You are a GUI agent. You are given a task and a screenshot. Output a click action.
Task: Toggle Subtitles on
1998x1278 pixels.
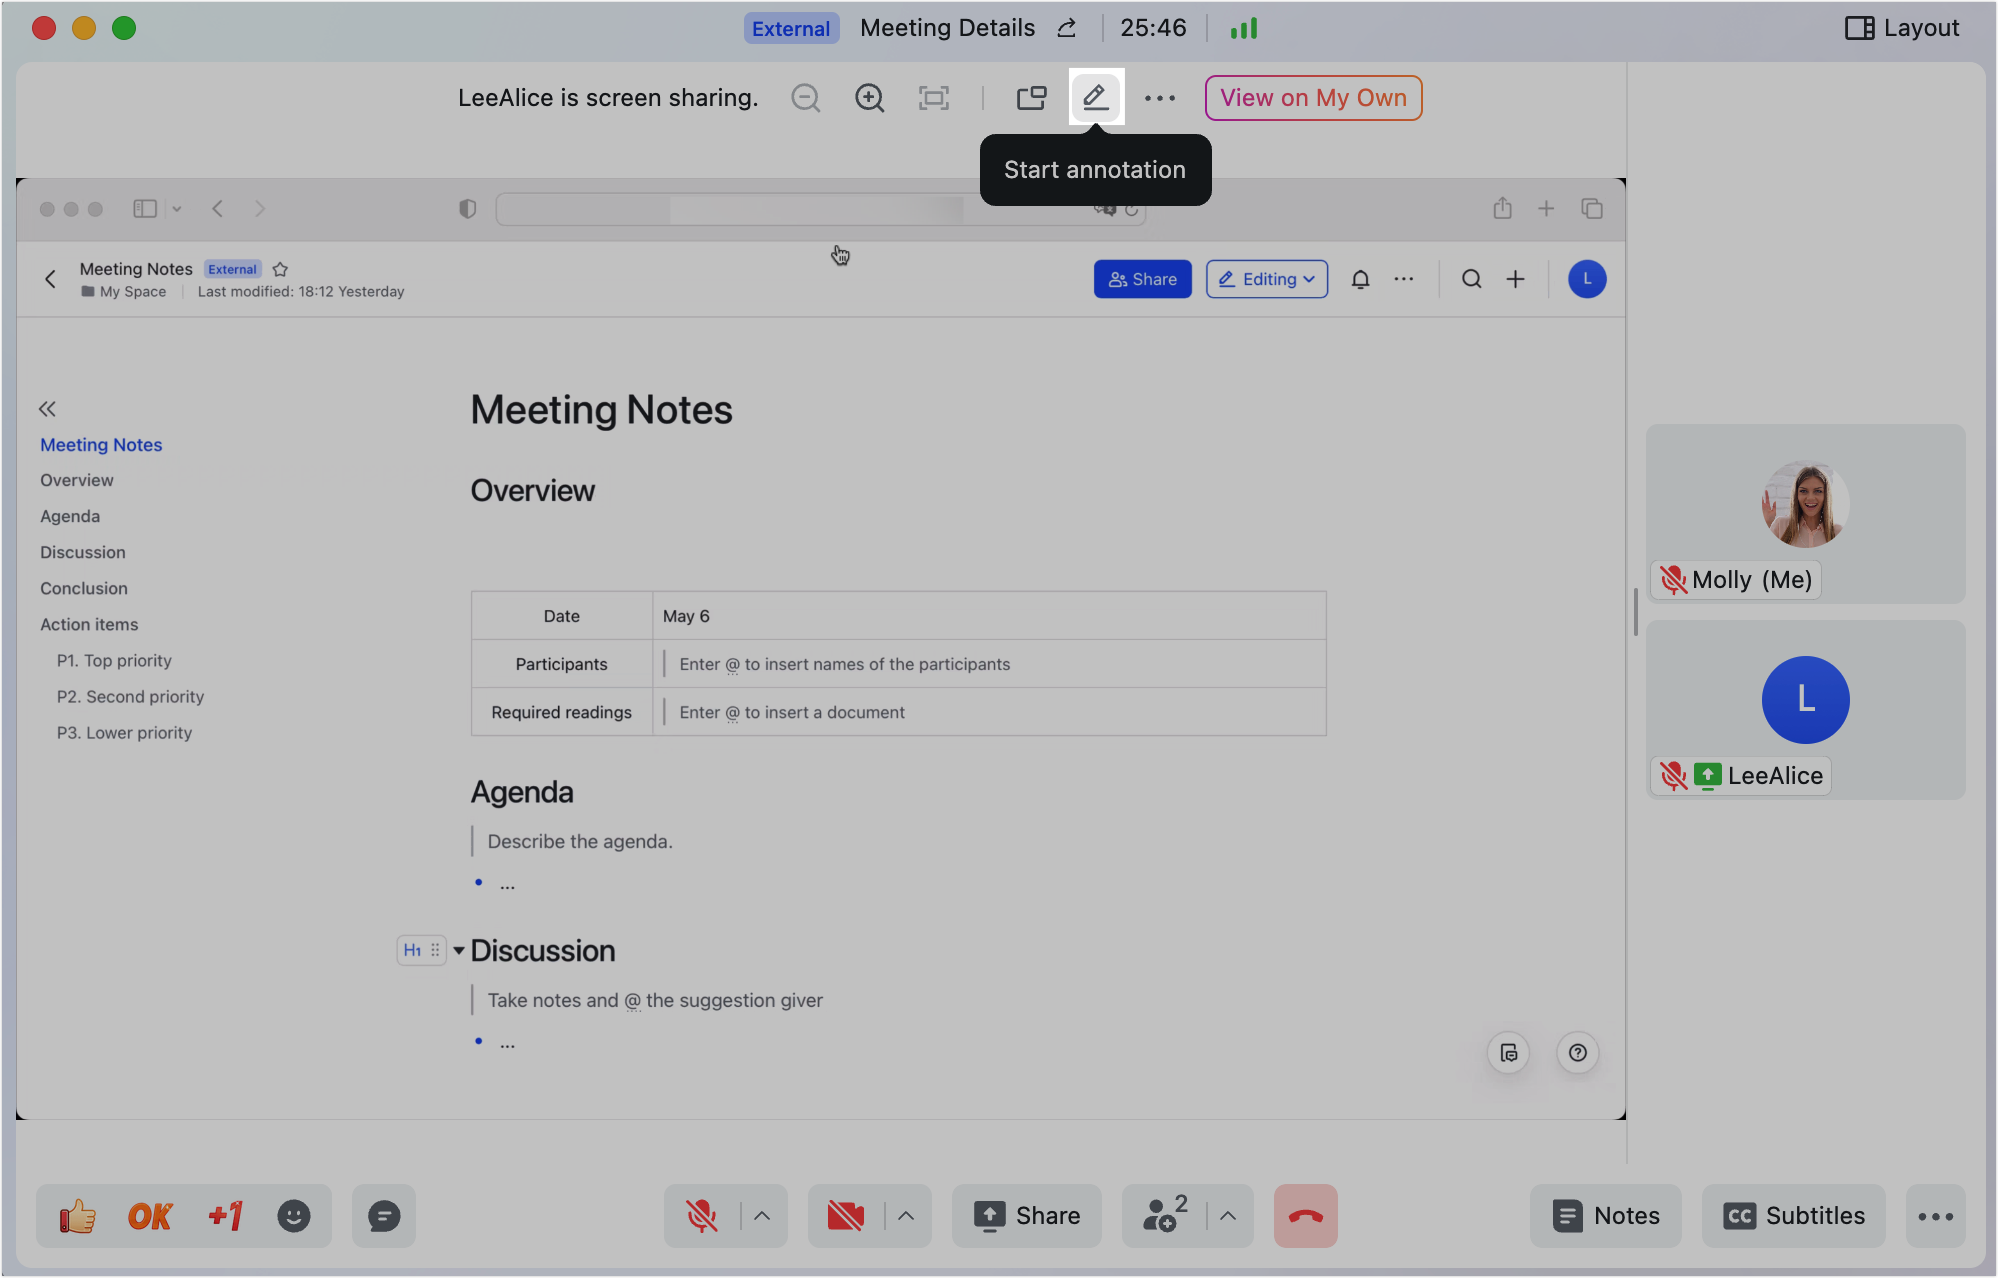coord(1794,1216)
